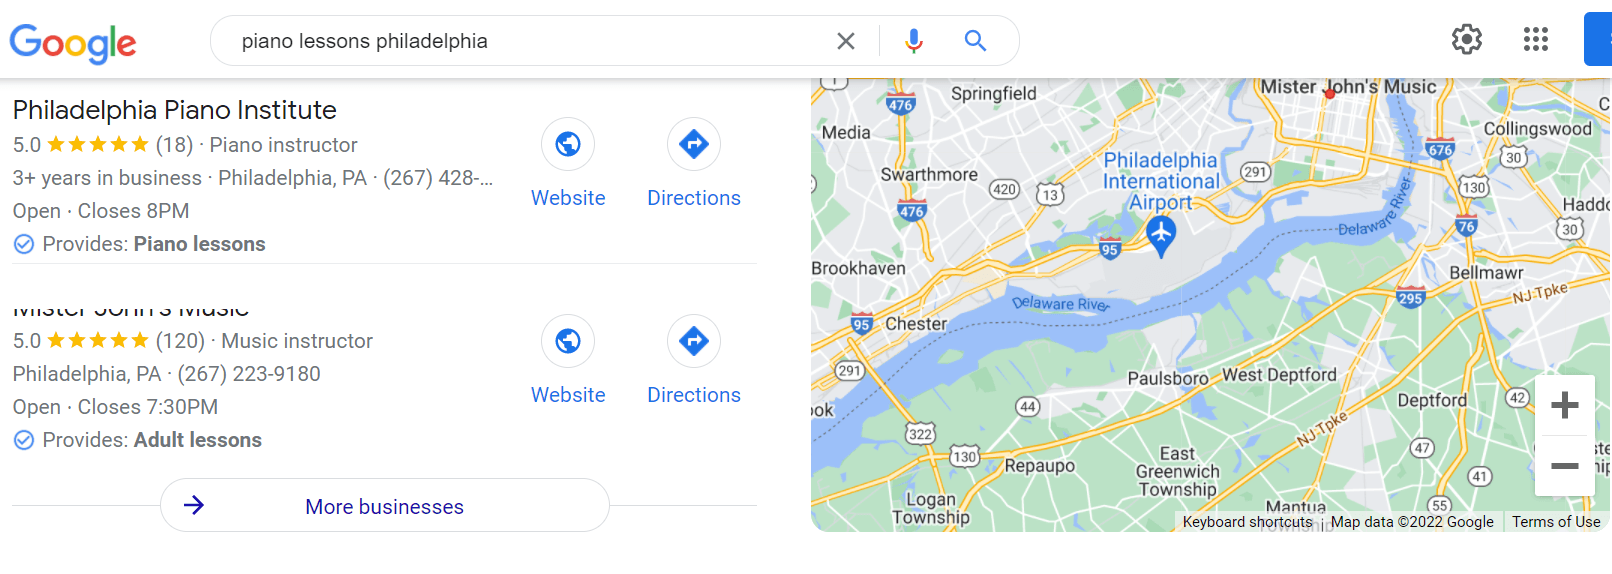The image size is (1612, 574).
Task: Get directions to Philadelphia Piano Institute icon
Action: tap(694, 145)
